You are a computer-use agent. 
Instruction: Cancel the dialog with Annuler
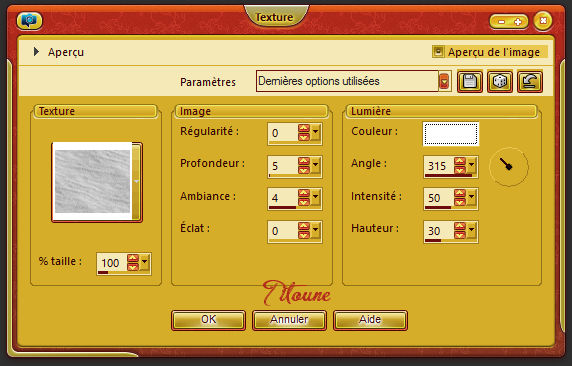289,320
